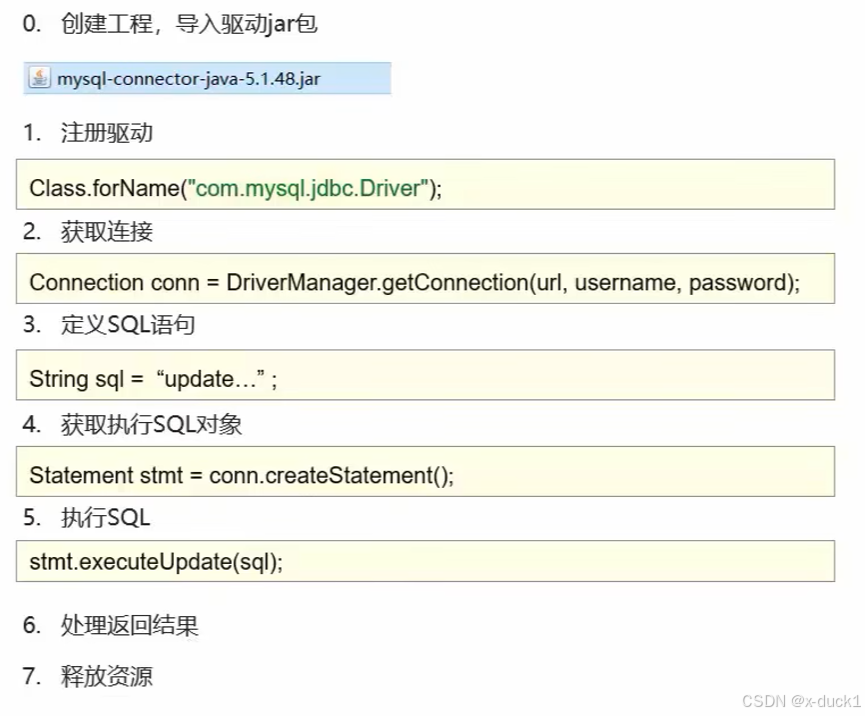Click heading 0 创建工程，导入驱动jar包

(x=170, y=24)
